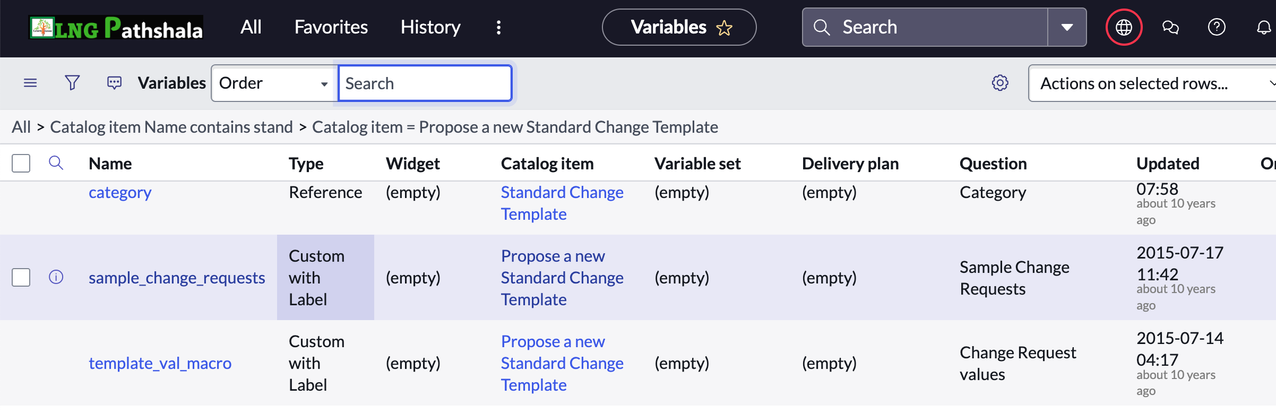Expand the global search options arrow
1276x412 pixels.
pos(1067,28)
